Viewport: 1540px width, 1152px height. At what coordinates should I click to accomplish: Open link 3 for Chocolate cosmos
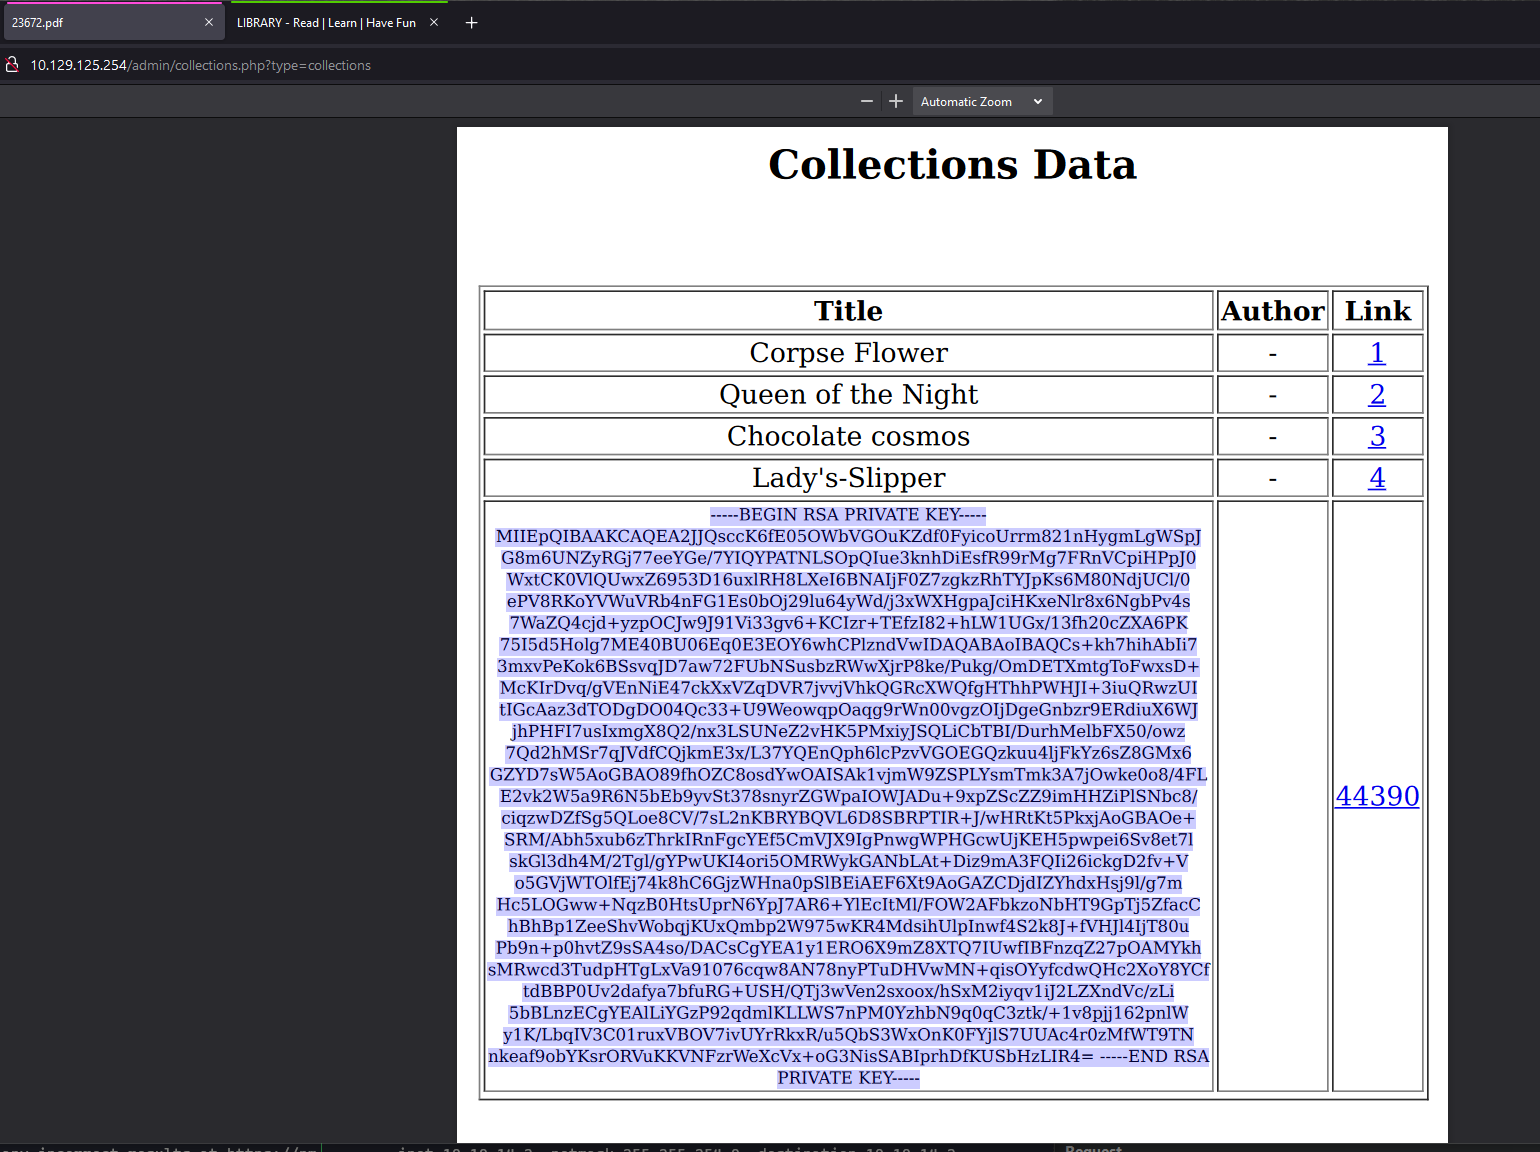tap(1377, 437)
